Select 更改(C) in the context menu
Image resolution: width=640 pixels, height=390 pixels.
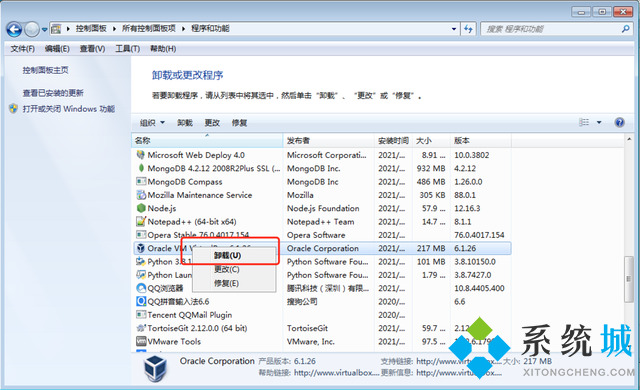pos(234,270)
